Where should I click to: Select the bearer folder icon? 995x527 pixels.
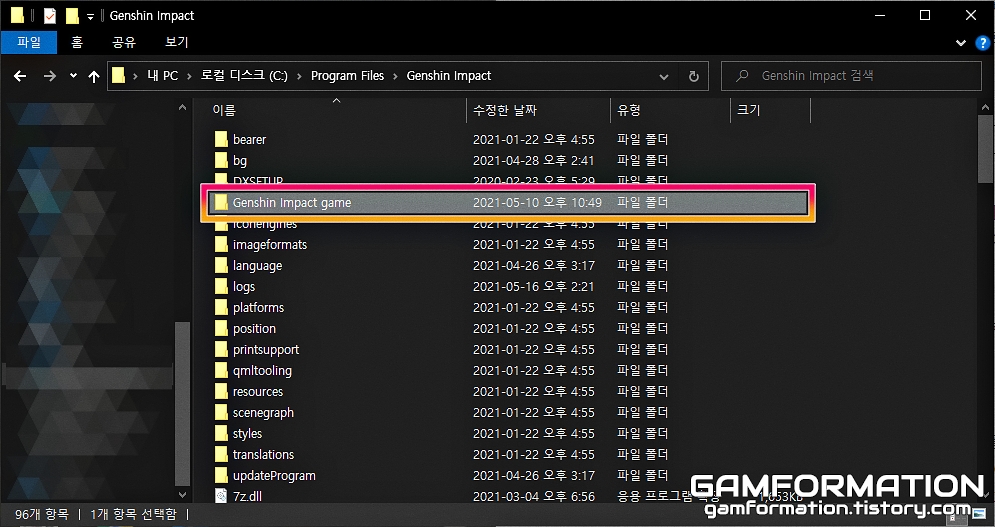tap(221, 140)
